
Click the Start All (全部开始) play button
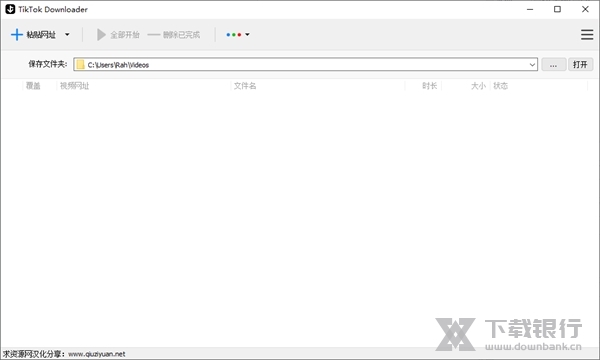click(x=117, y=35)
